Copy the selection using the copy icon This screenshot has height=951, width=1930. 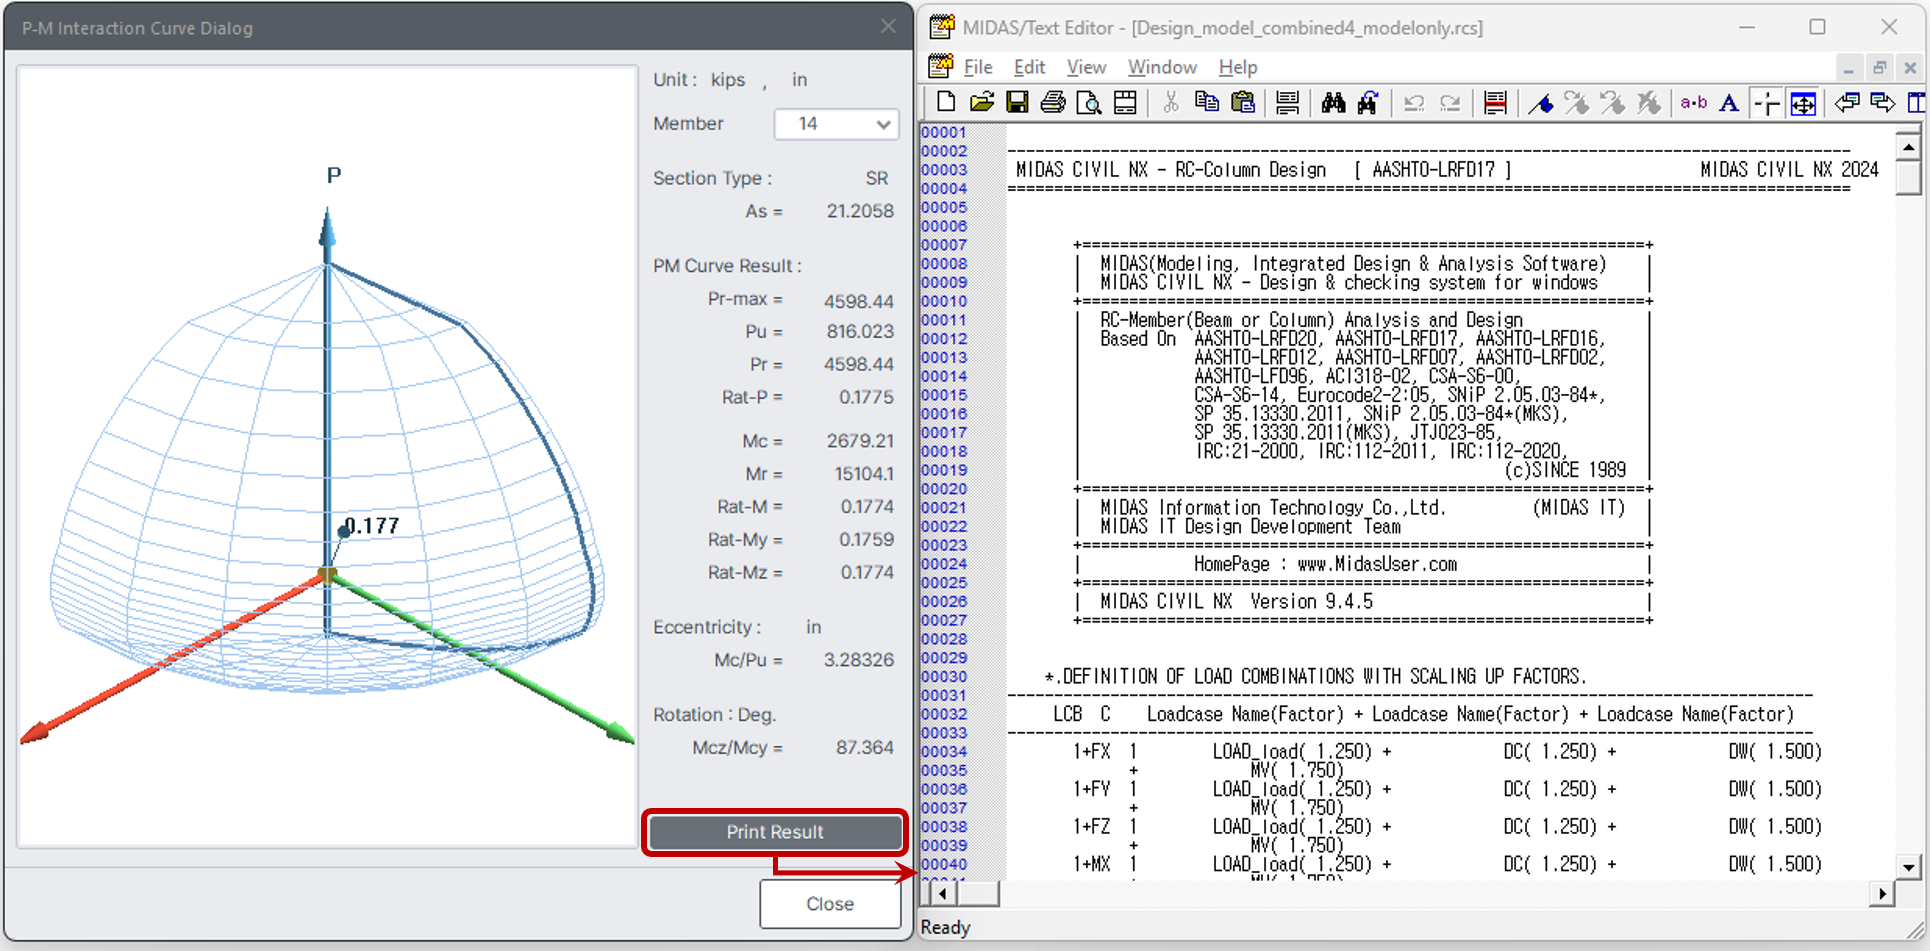coord(1207,102)
